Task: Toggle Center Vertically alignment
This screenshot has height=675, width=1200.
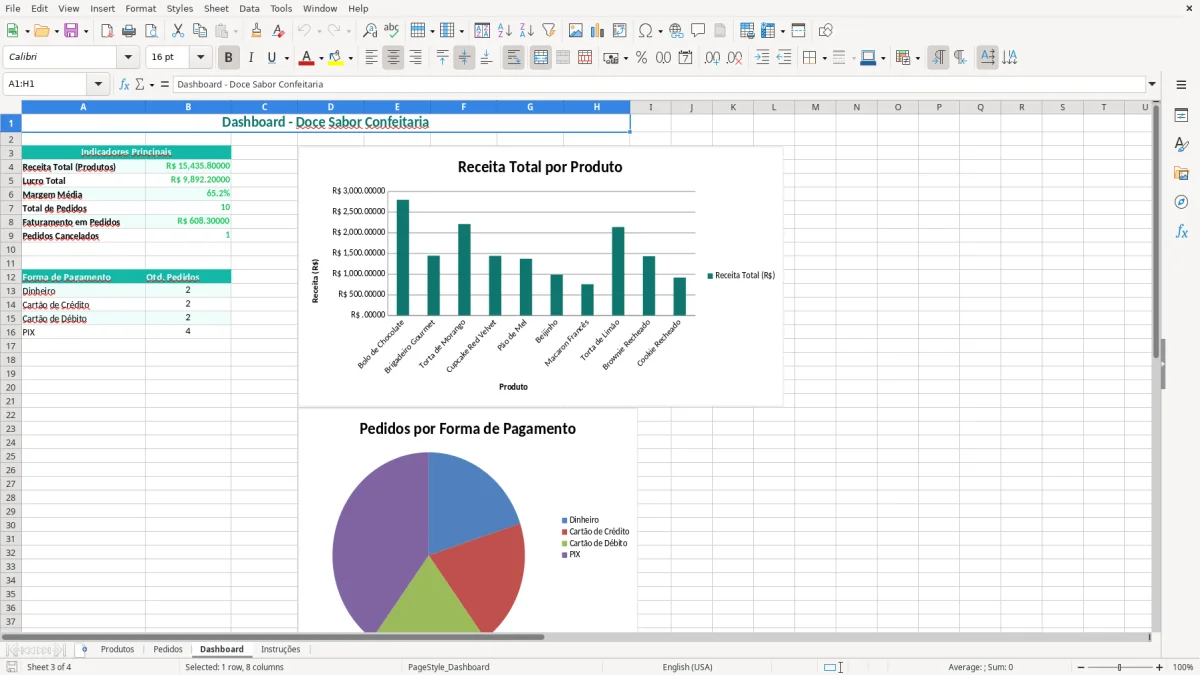Action: 464,58
